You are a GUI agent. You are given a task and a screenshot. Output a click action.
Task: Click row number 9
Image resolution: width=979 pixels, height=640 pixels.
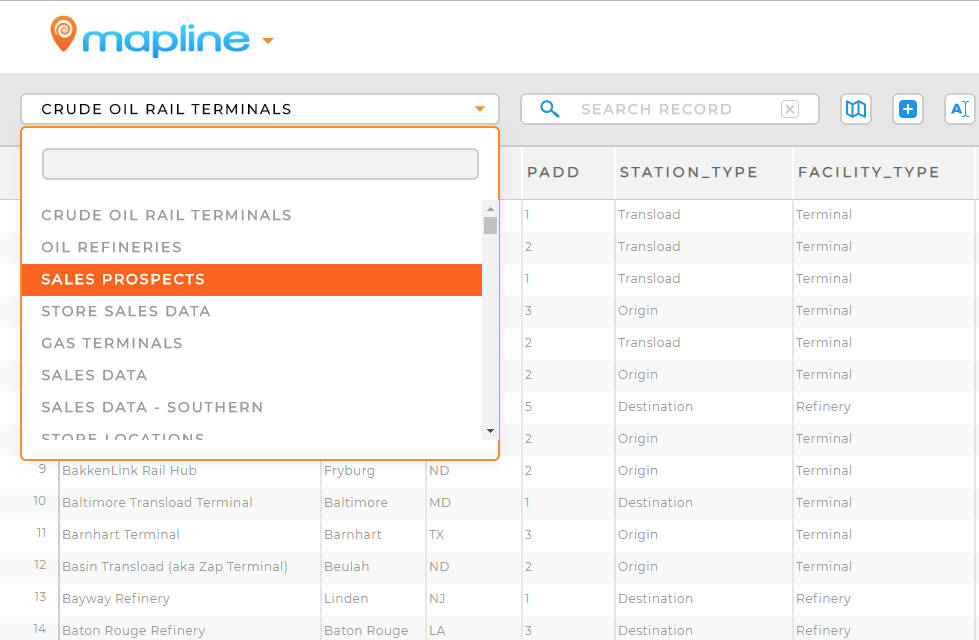tap(42, 469)
